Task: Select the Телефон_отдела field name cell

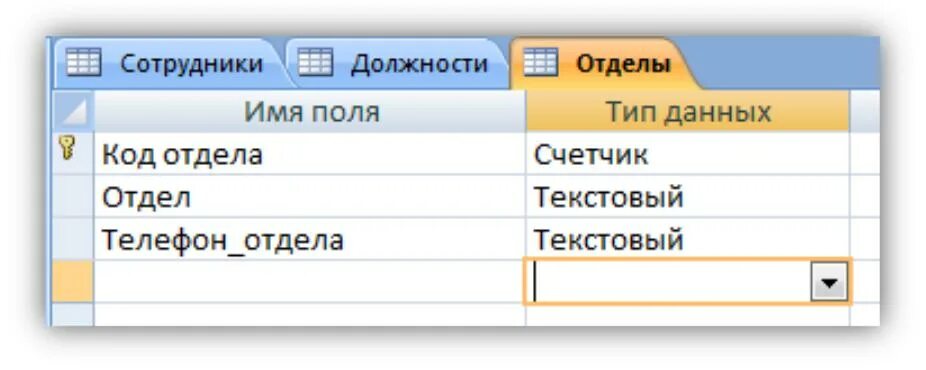Action: 309,239
